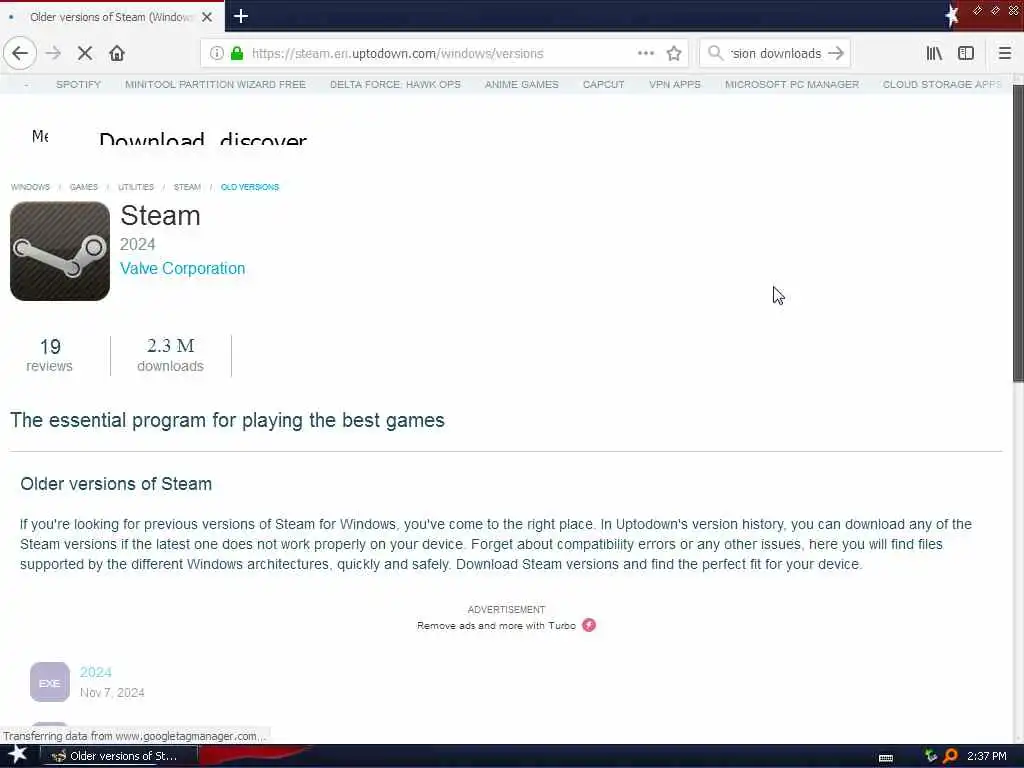Screen dimensions: 1024x768
Task: Go to WINDOWS breadcrumb
Action: pos(30,187)
